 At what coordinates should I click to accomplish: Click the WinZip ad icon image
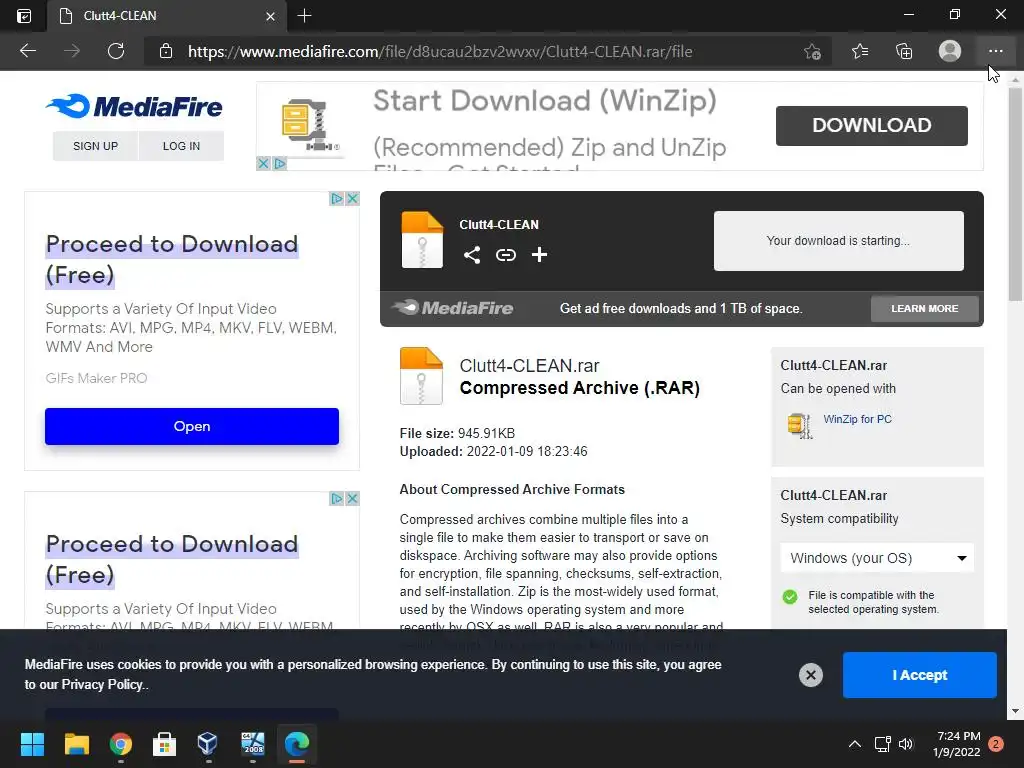tap(308, 125)
